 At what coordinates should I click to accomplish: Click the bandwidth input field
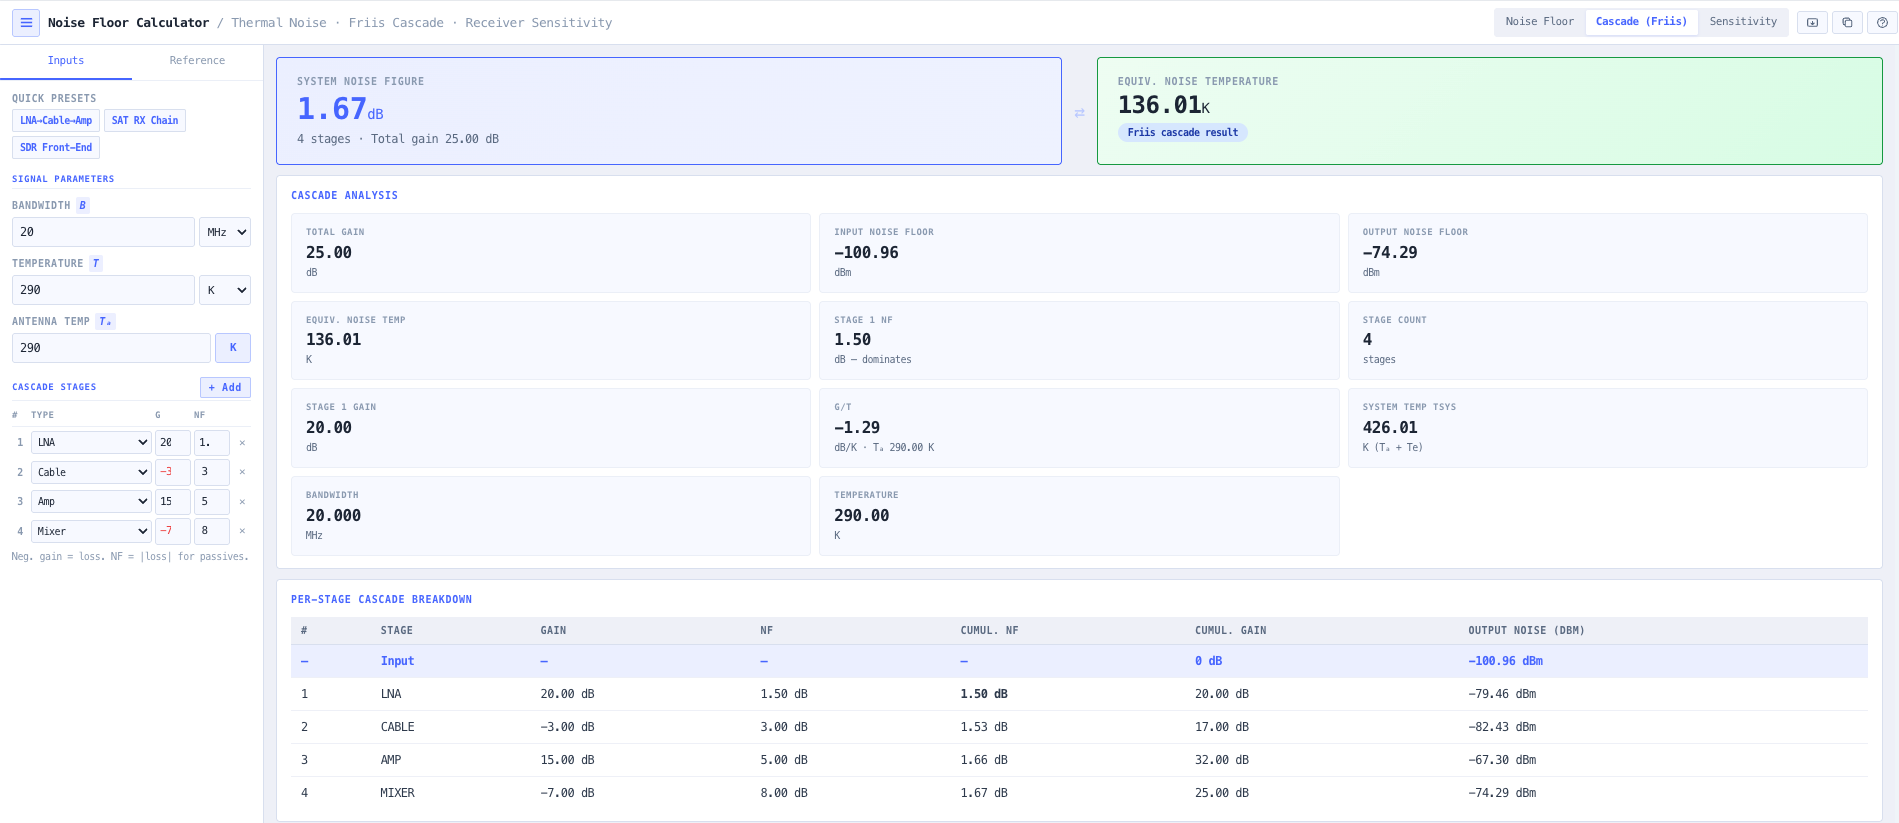[x=103, y=232]
